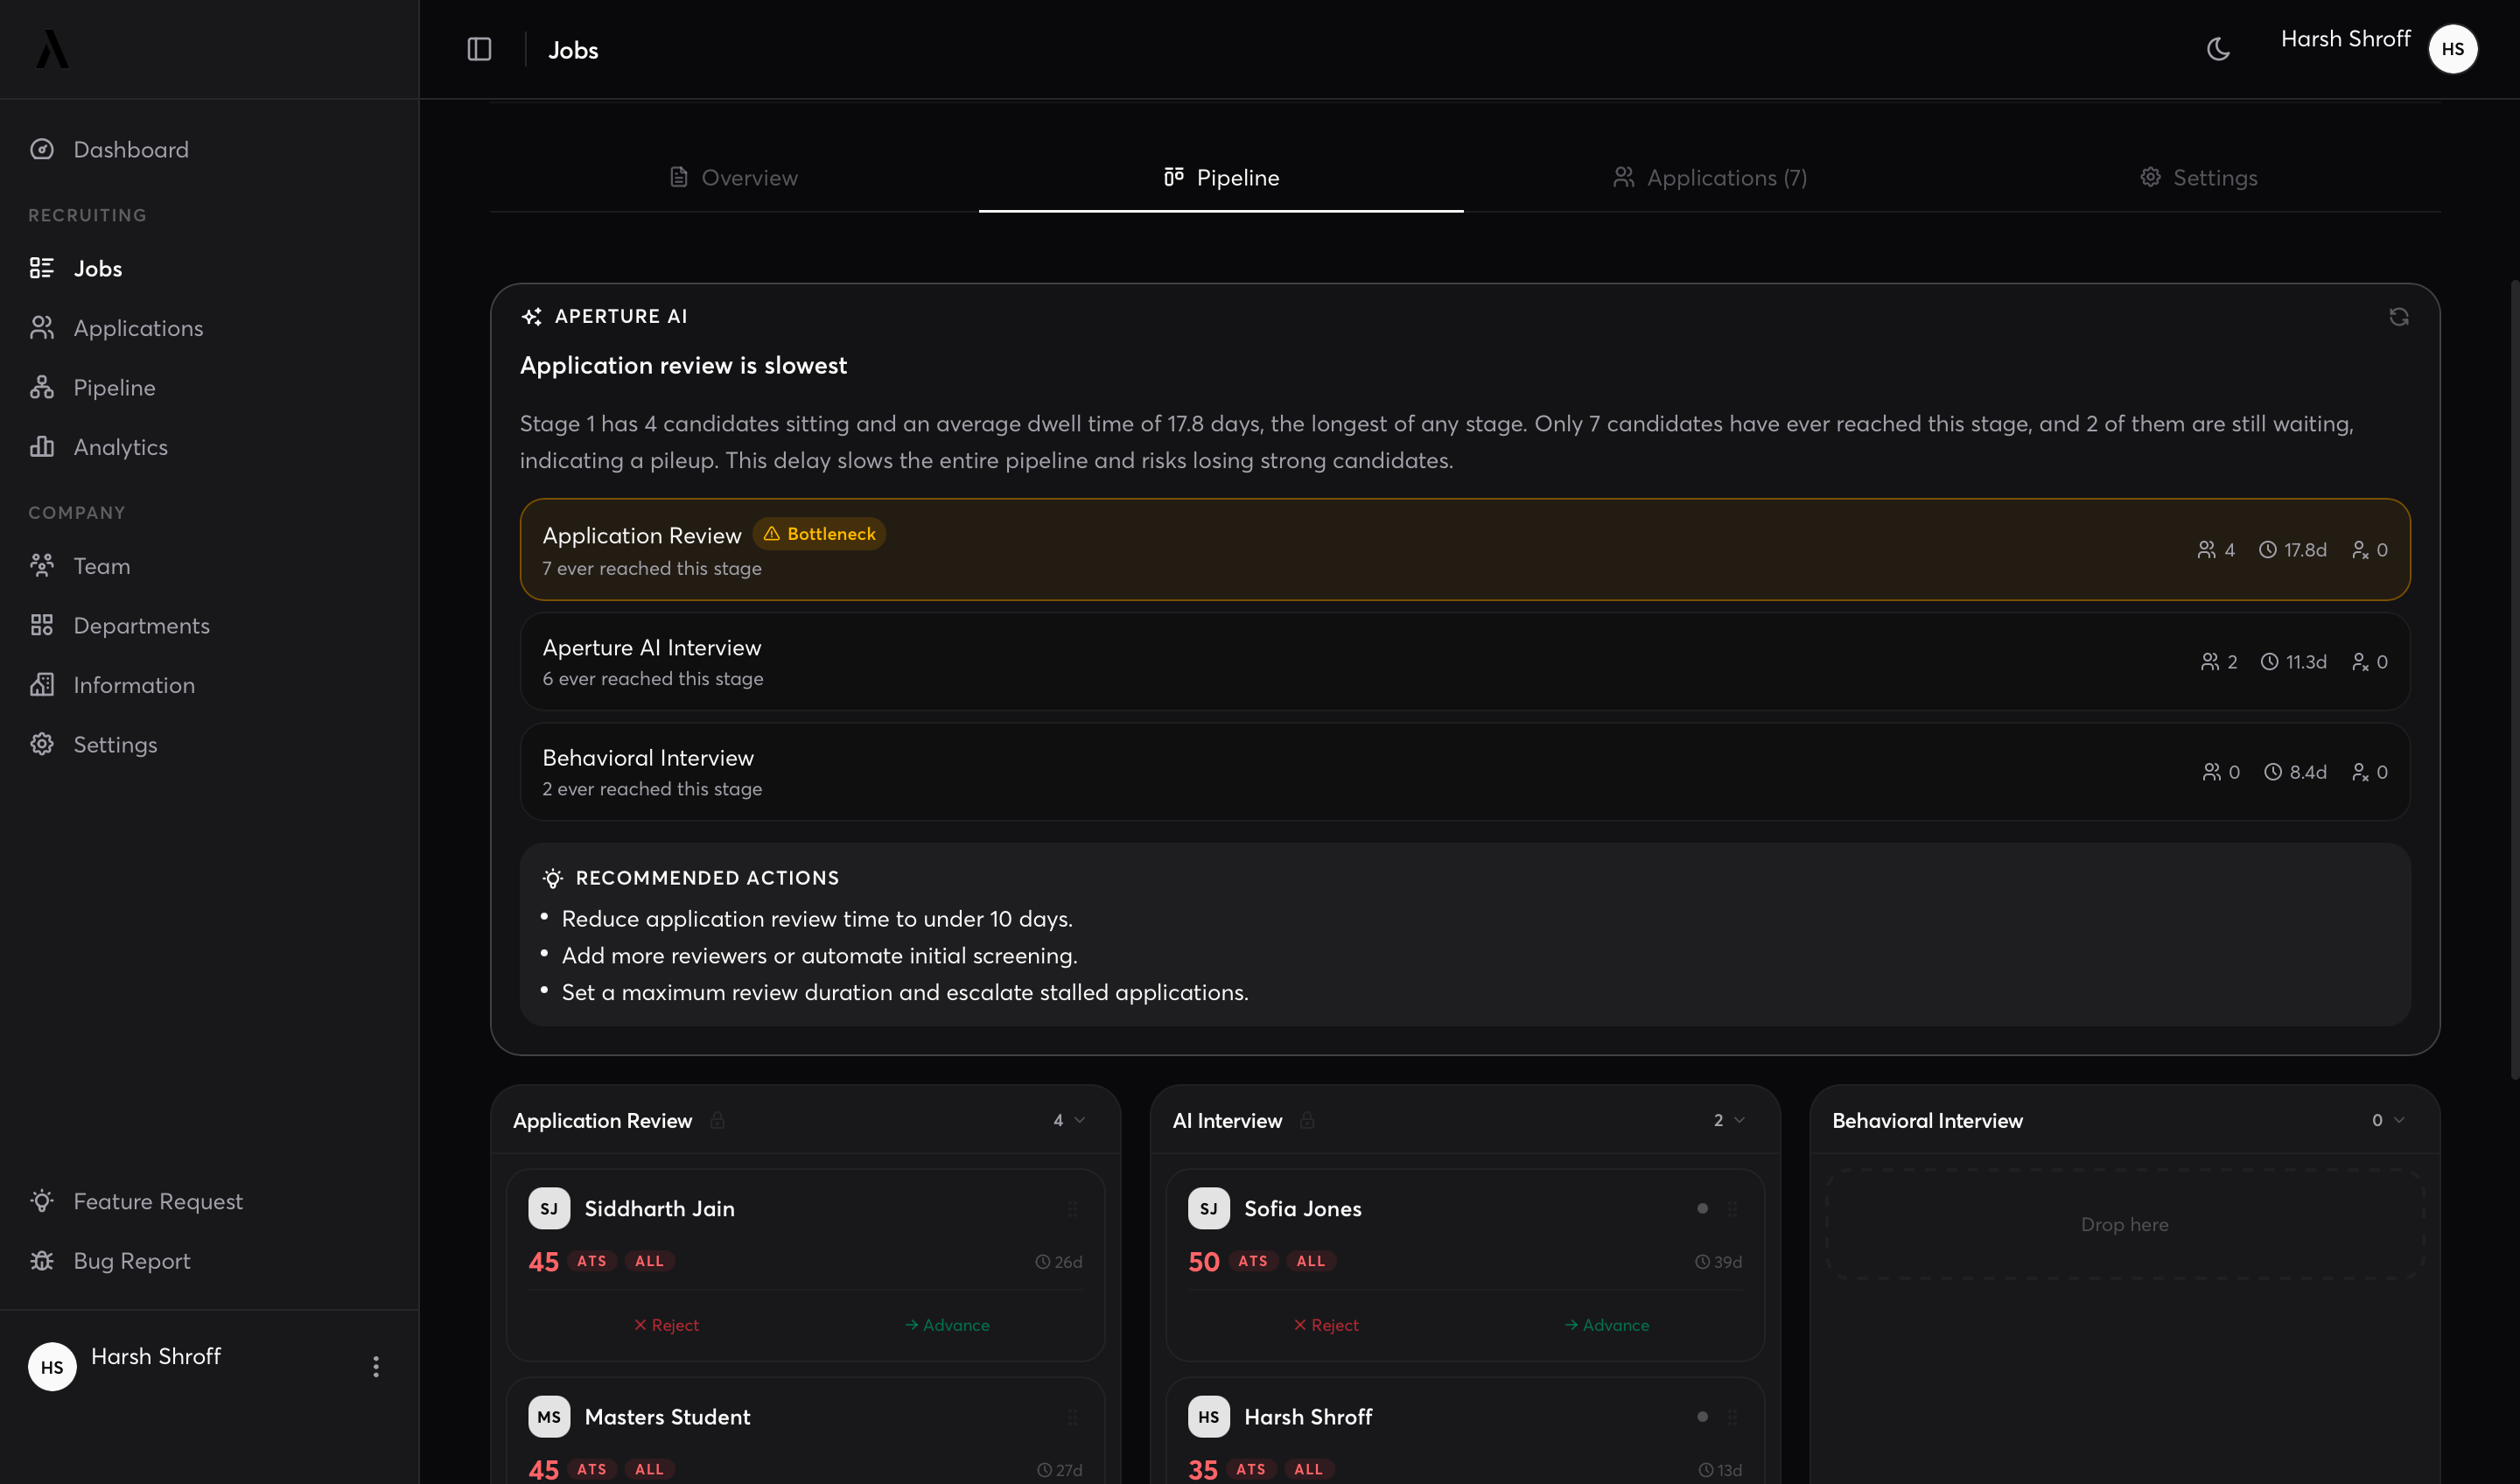The width and height of the screenshot is (2520, 1484).
Task: Click the 11.3d dwell time clock
Action: pyautogui.click(x=2269, y=662)
